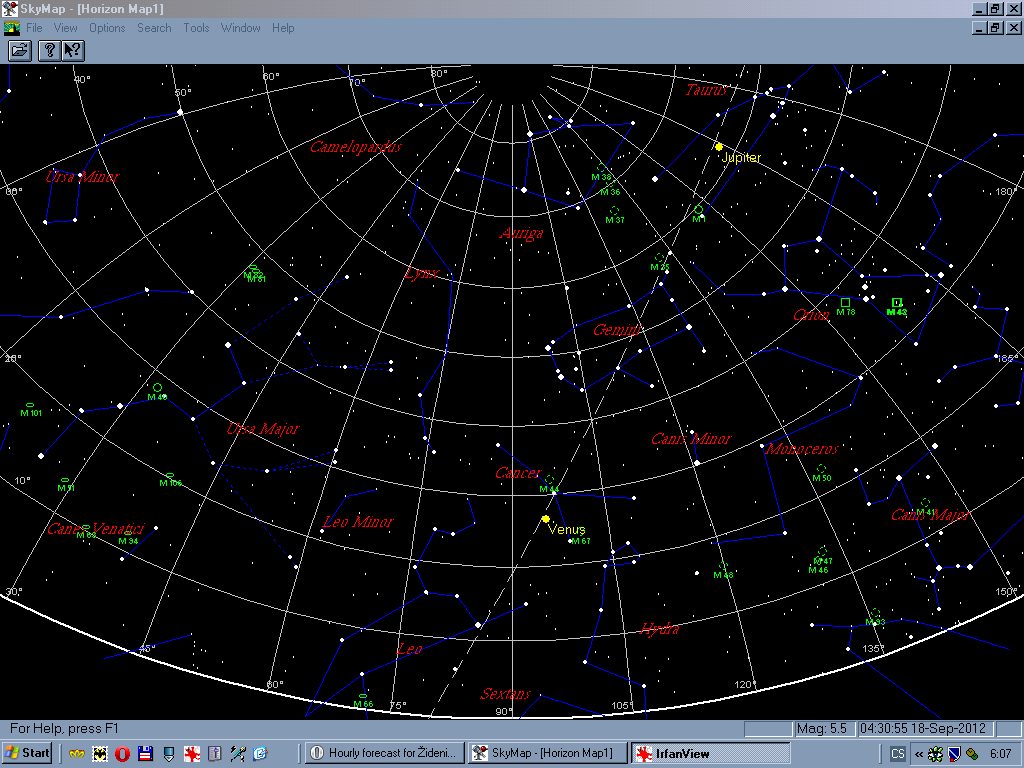Open the View menu
This screenshot has height=768, width=1024.
(65, 28)
